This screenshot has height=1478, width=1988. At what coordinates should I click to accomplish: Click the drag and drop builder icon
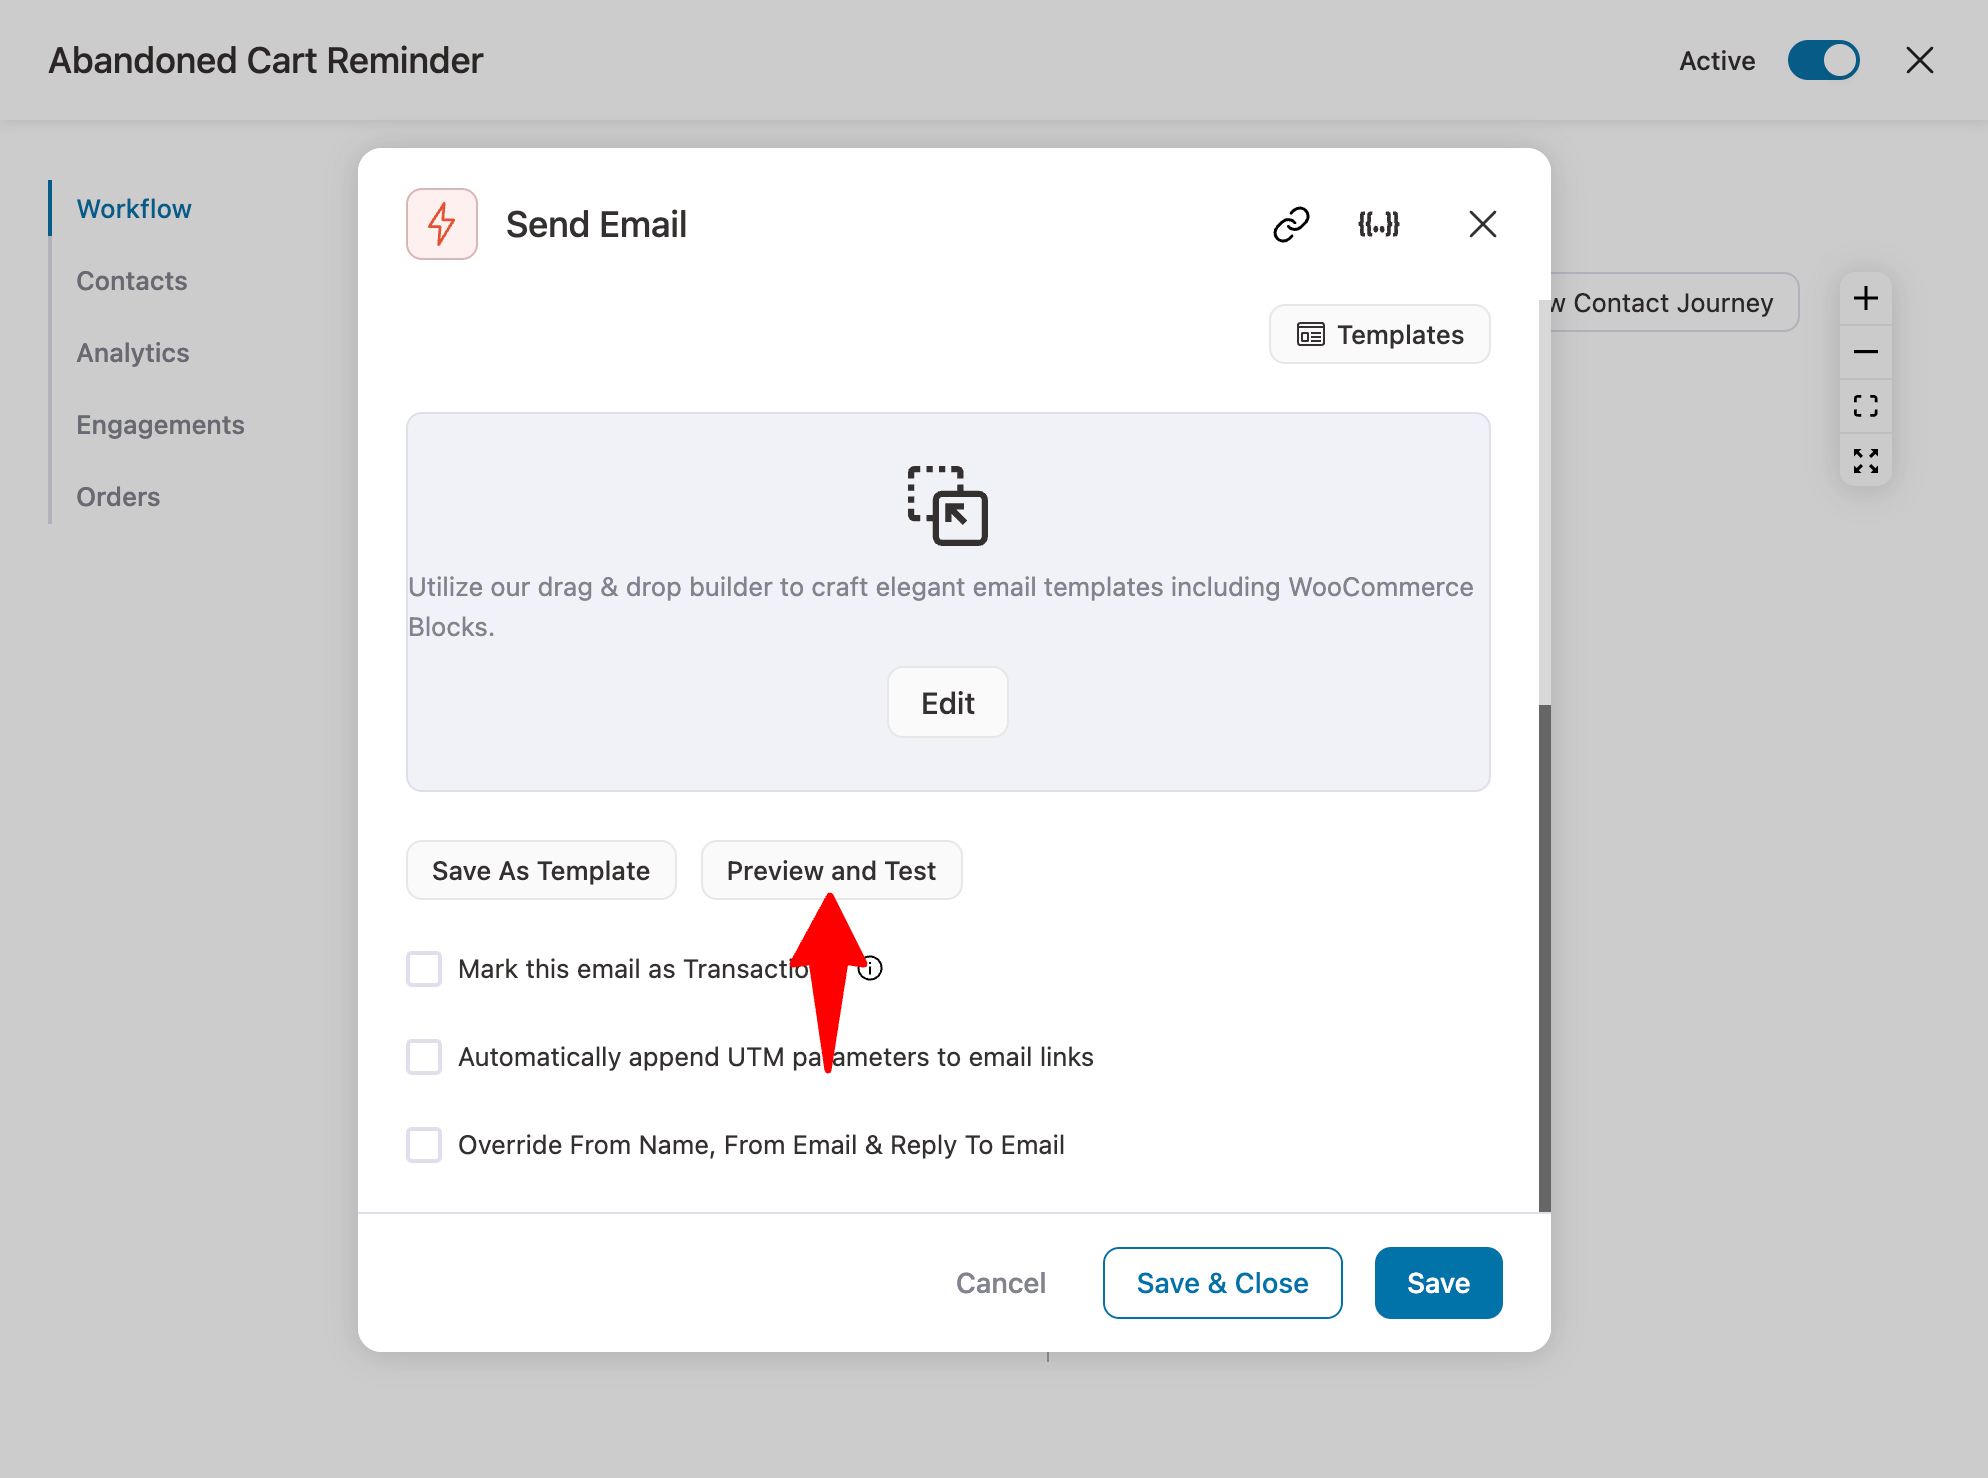point(947,505)
